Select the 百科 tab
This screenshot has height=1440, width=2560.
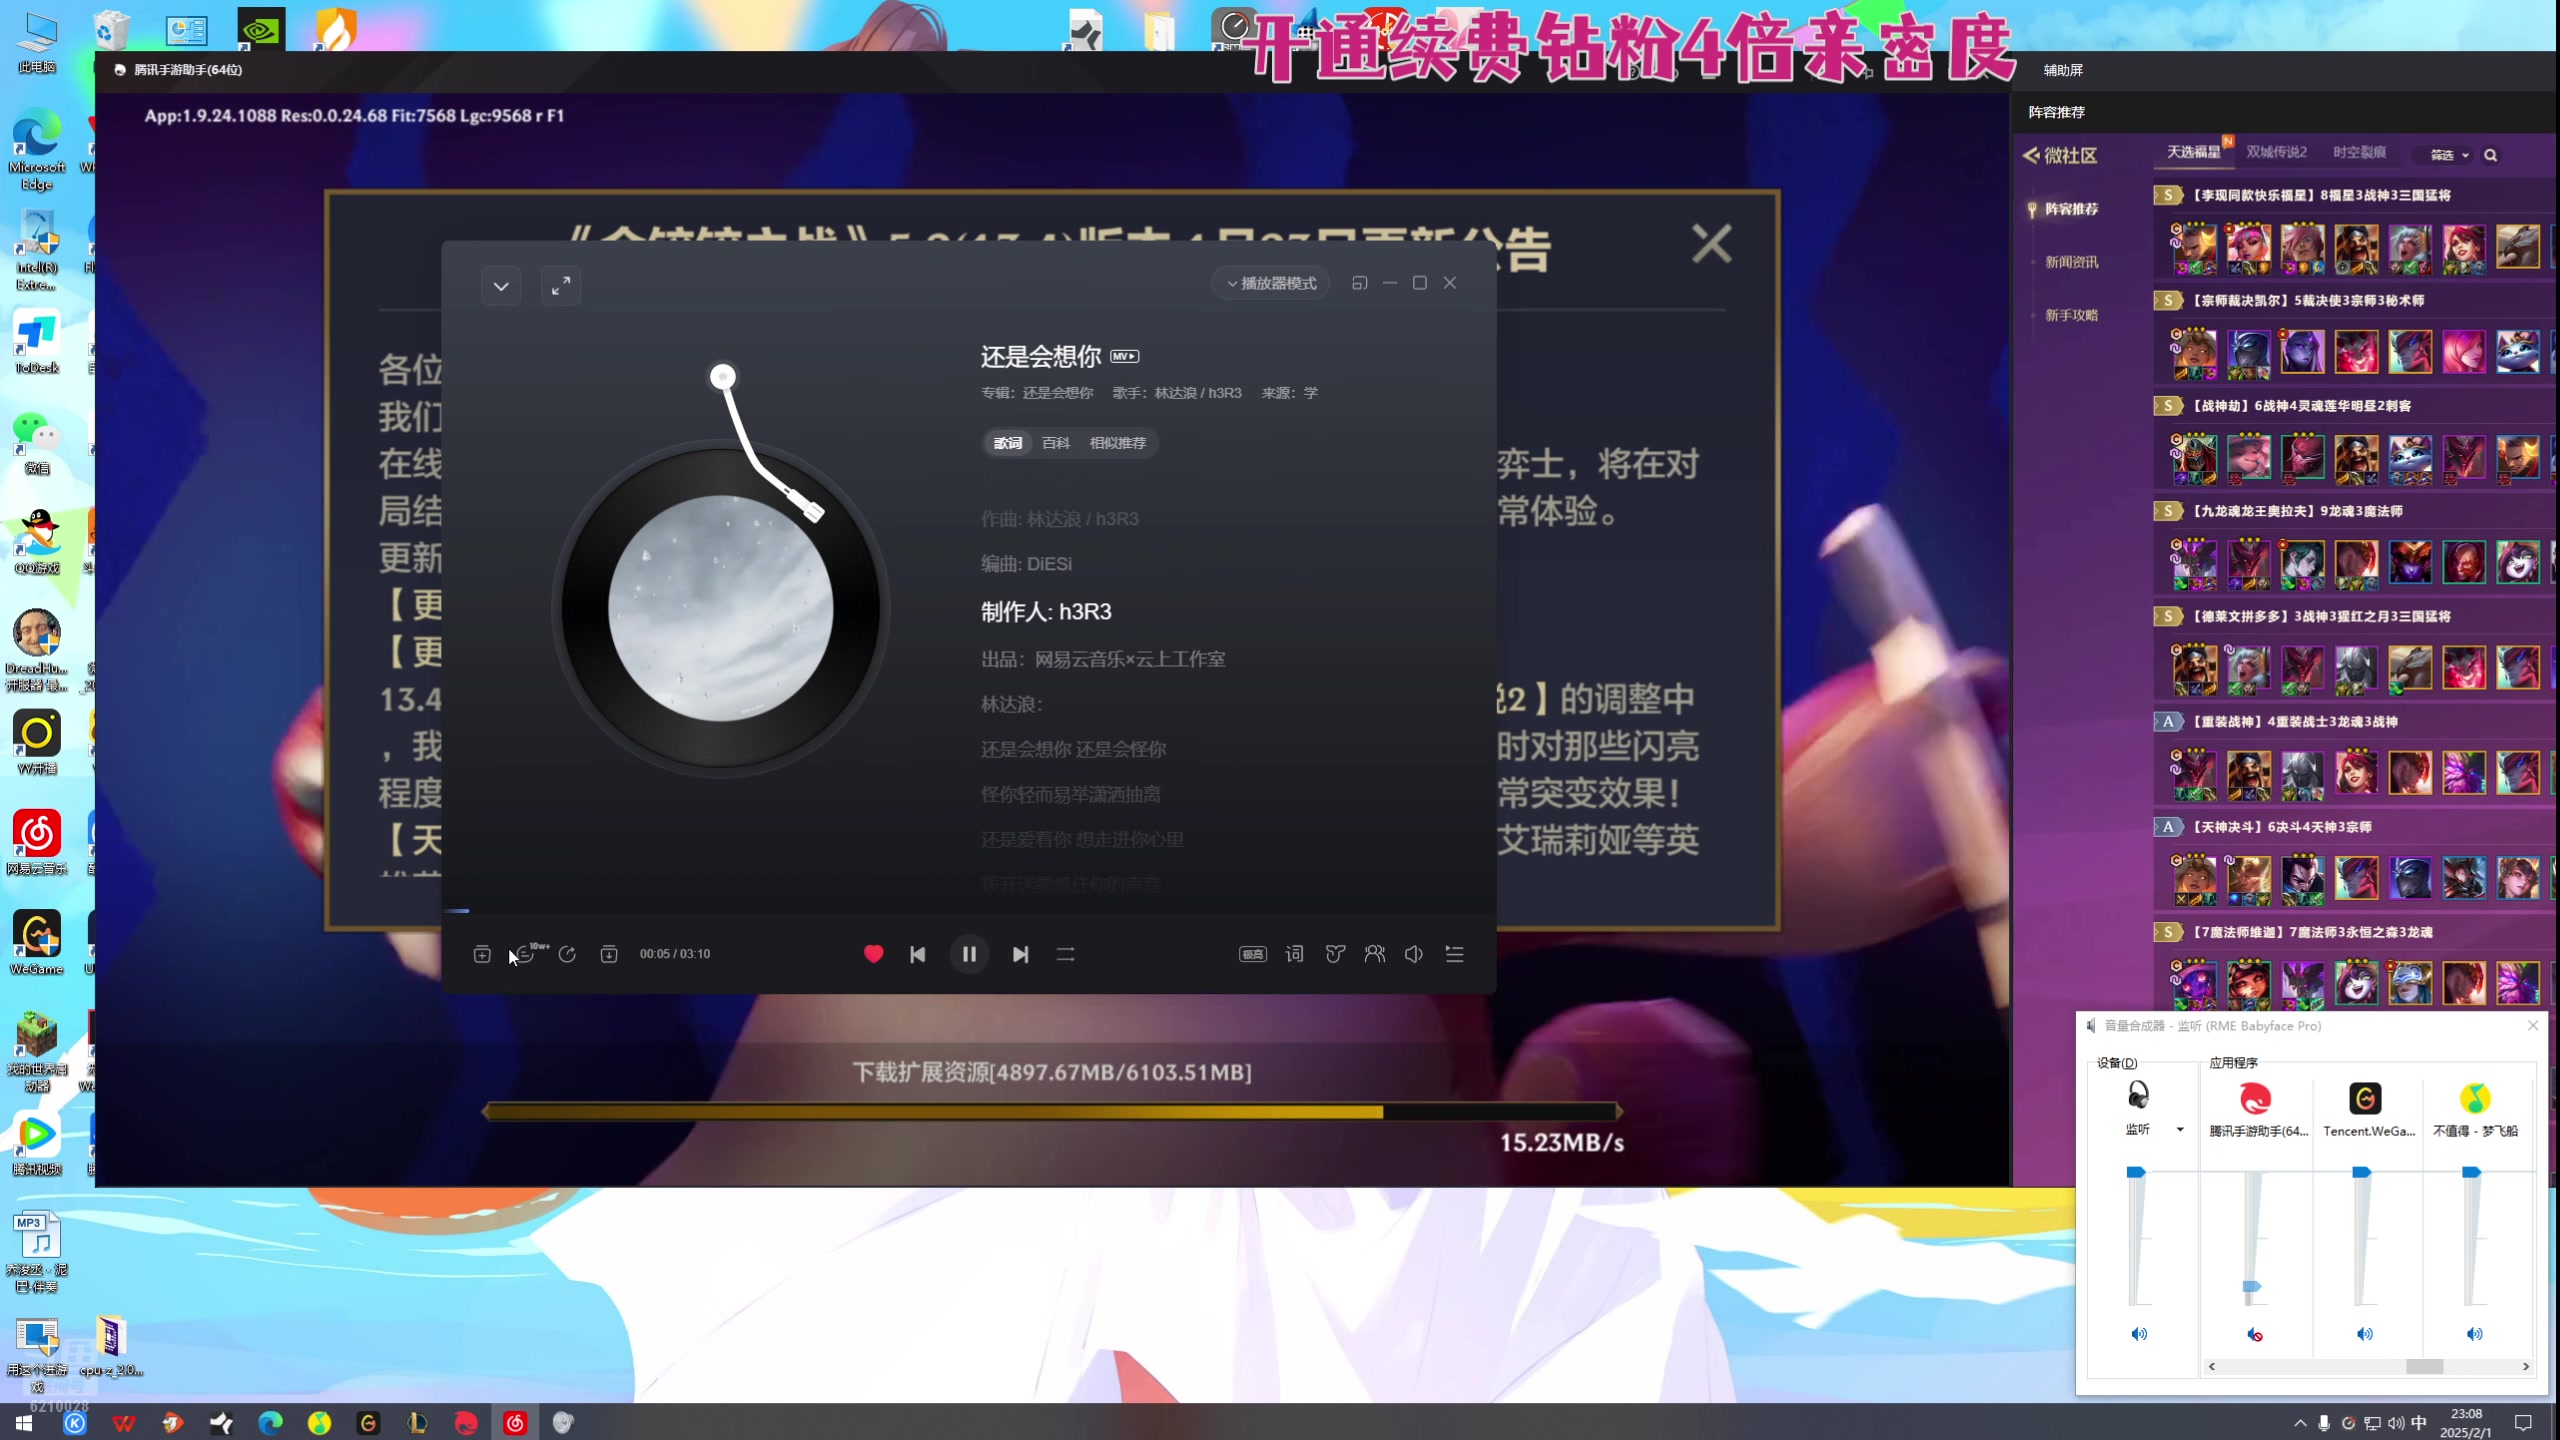pos(1056,443)
